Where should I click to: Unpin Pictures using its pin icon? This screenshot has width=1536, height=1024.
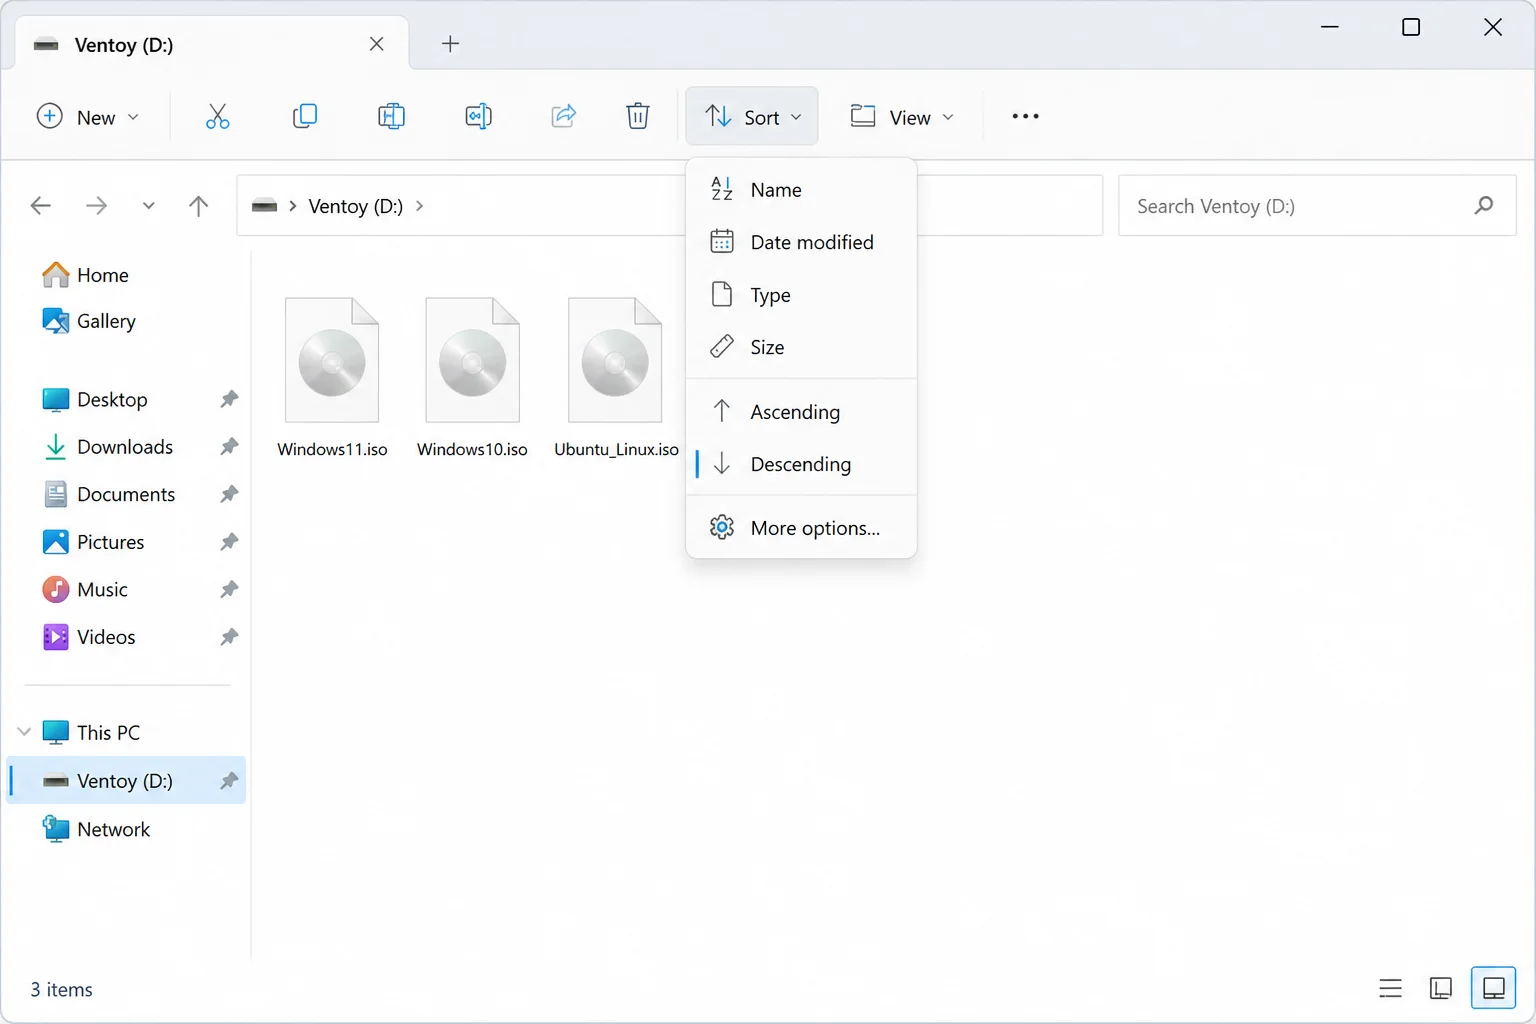(x=229, y=542)
